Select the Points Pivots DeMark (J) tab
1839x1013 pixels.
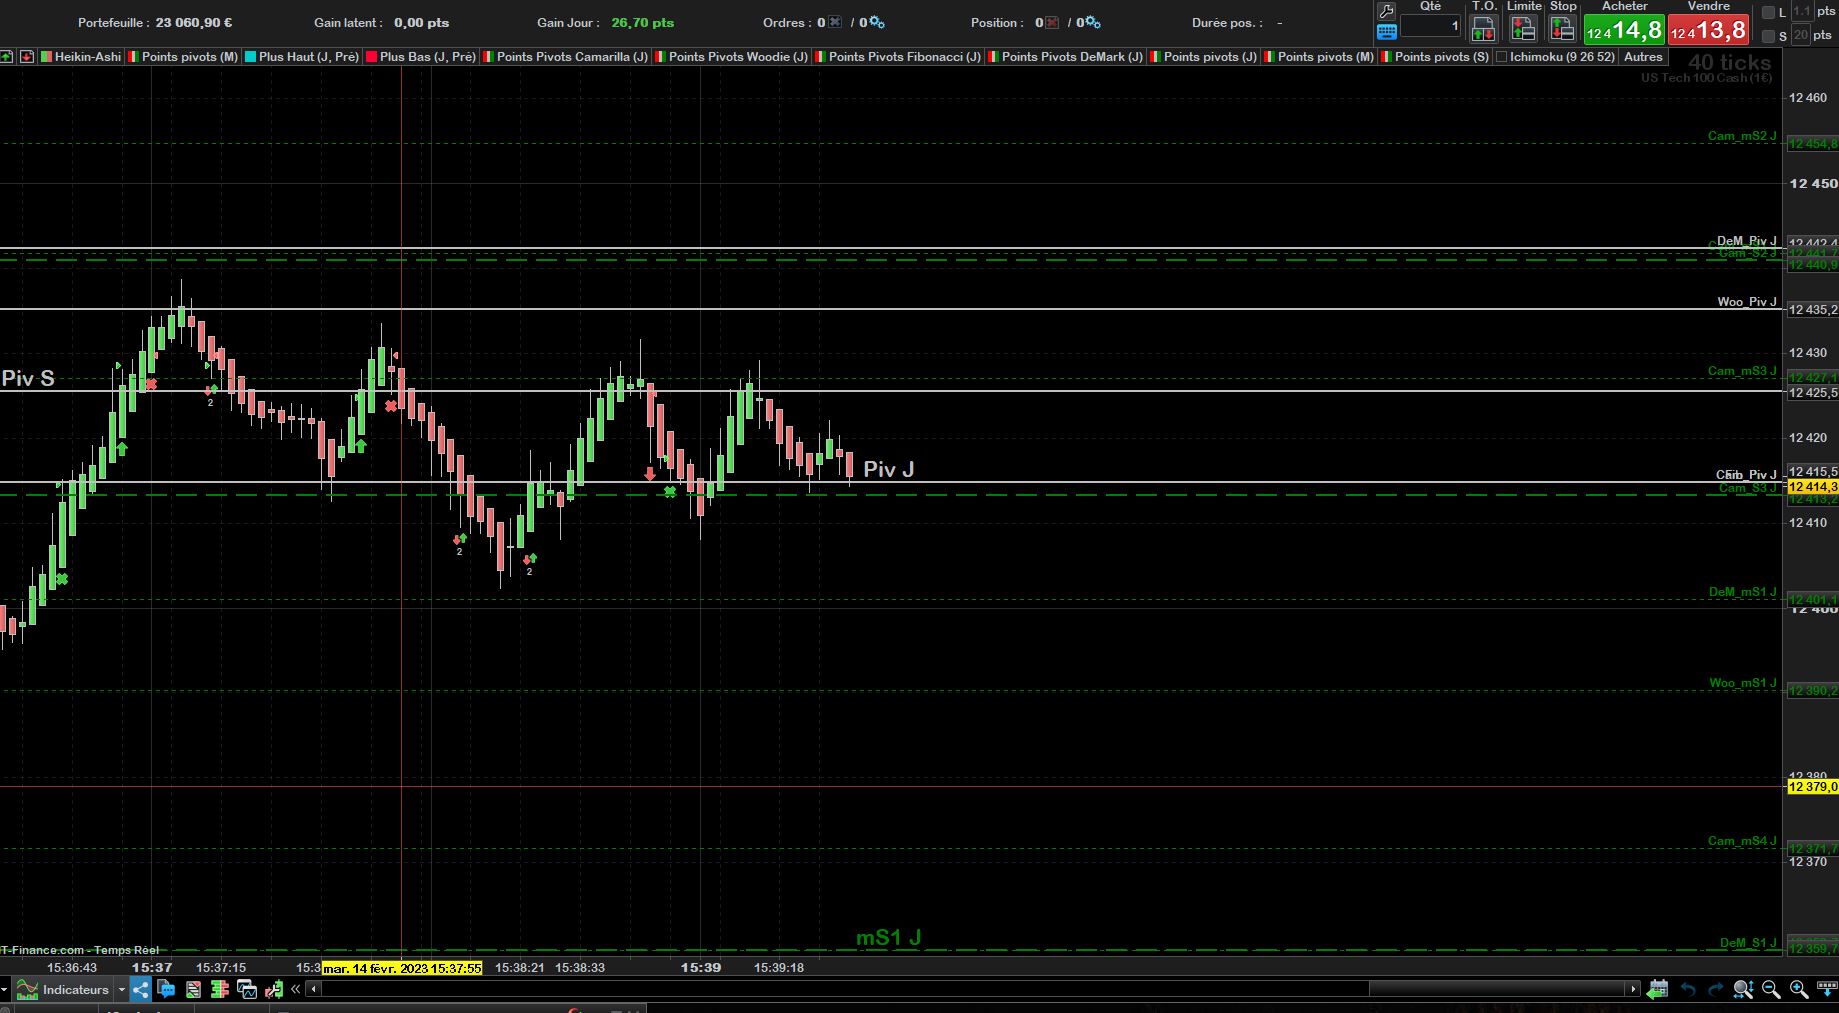tap(1066, 57)
